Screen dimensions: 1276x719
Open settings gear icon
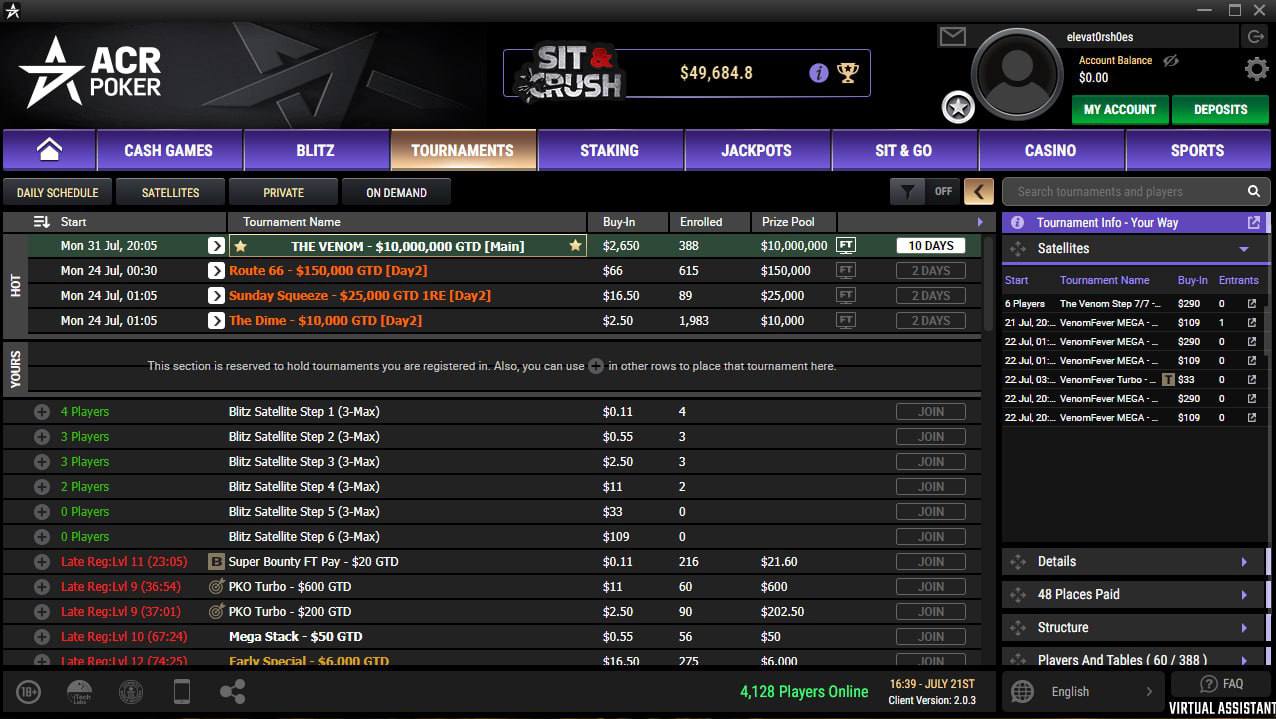pyautogui.click(x=1256, y=69)
